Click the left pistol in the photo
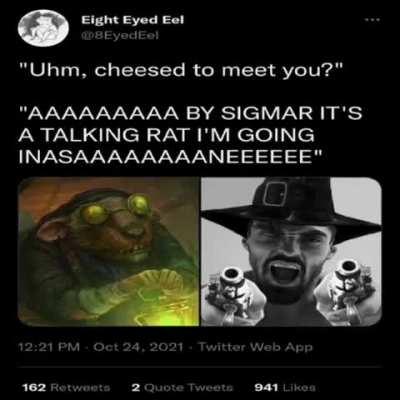400x400 pixels. point(230,293)
